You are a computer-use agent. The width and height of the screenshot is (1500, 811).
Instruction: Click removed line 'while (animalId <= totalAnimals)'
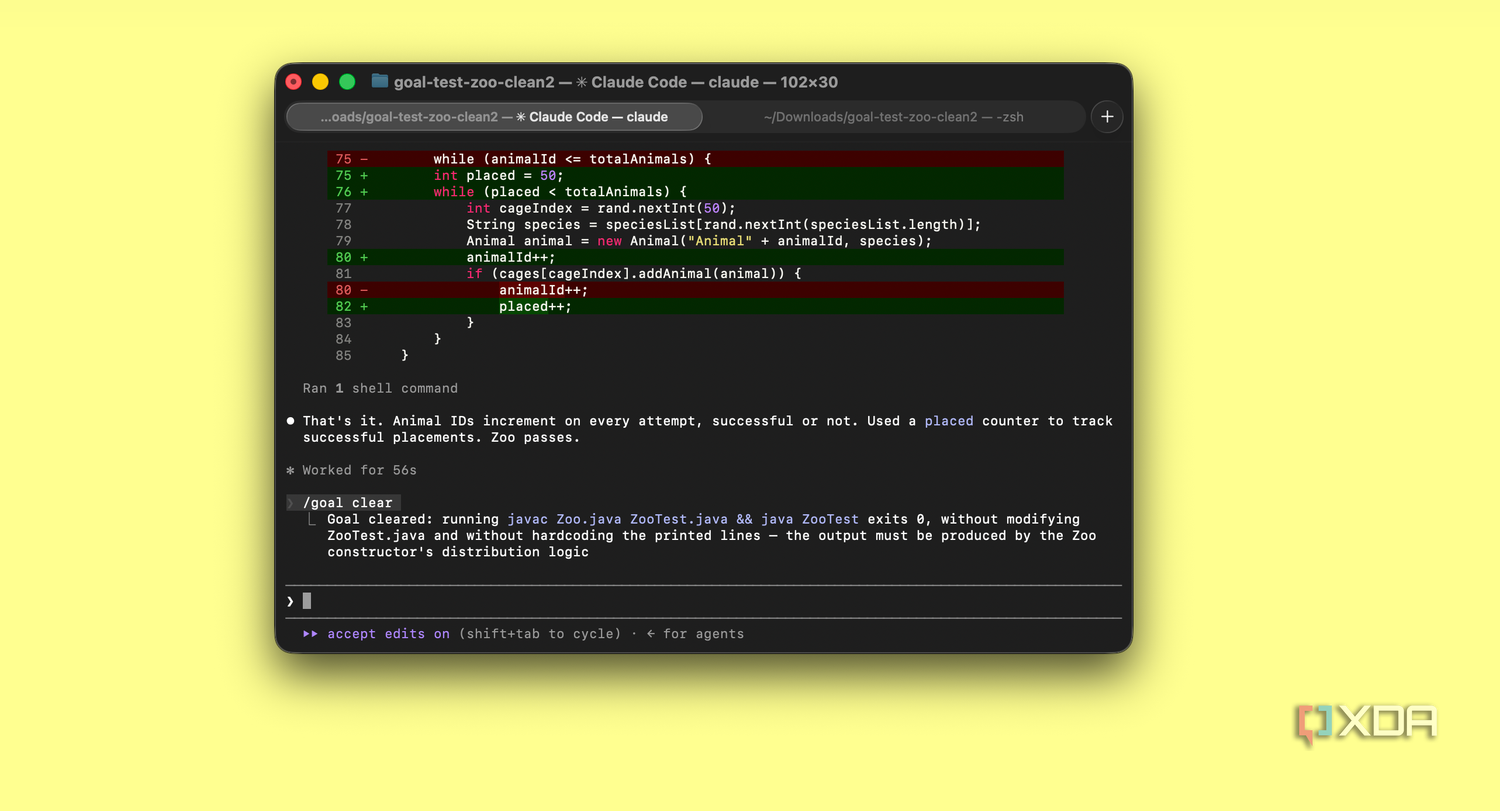pyautogui.click(x=695, y=159)
